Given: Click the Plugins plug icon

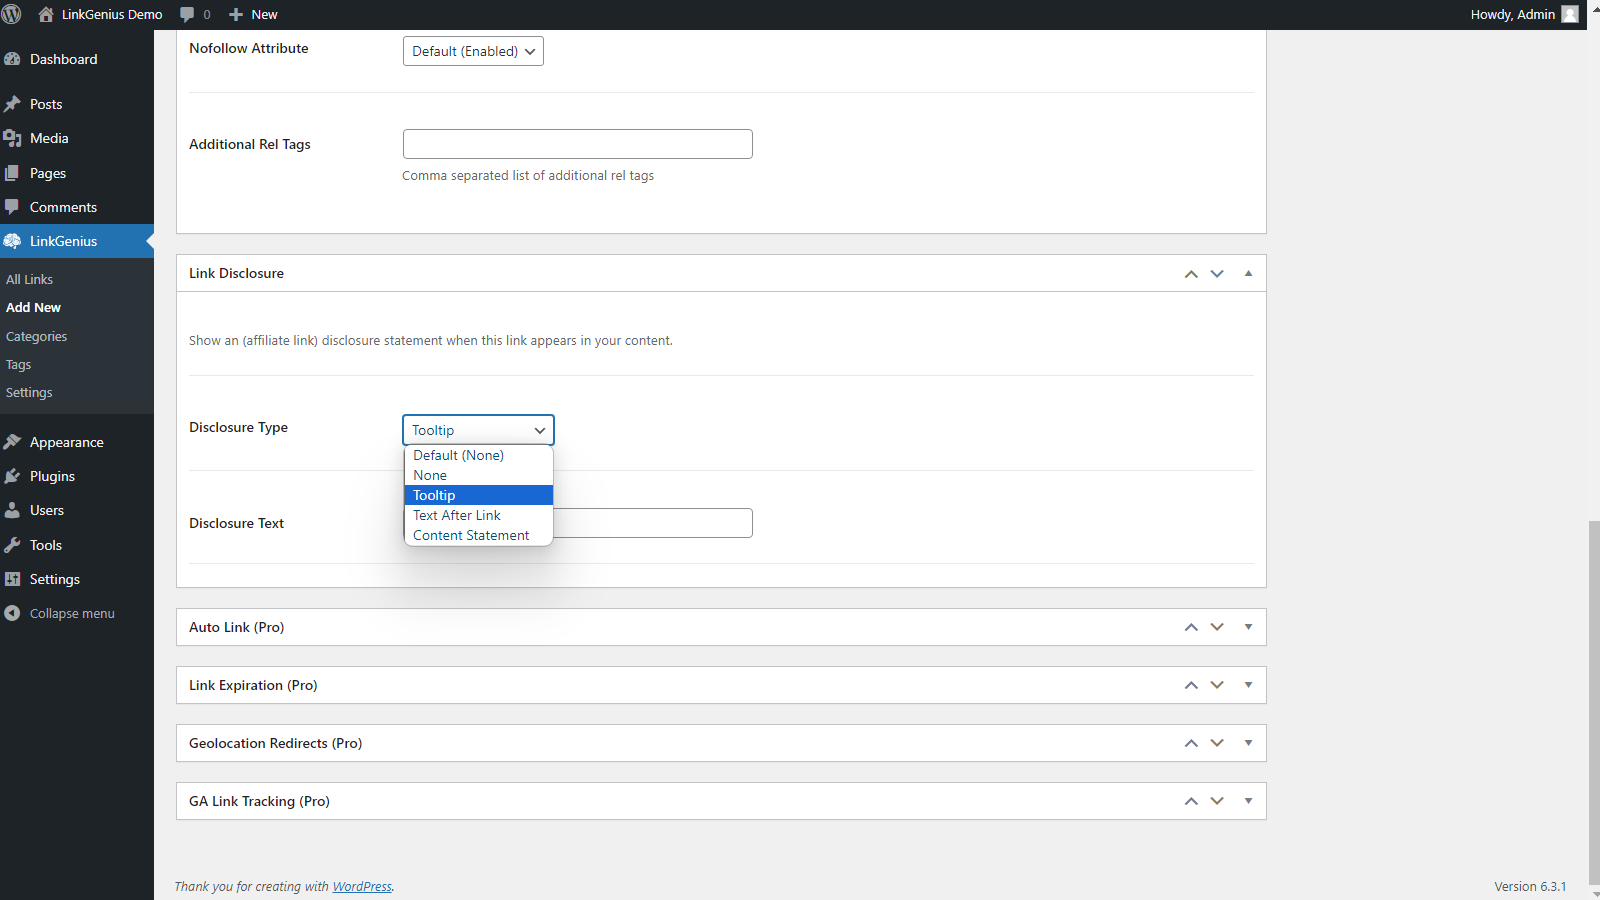Looking at the screenshot, I should click(x=12, y=476).
